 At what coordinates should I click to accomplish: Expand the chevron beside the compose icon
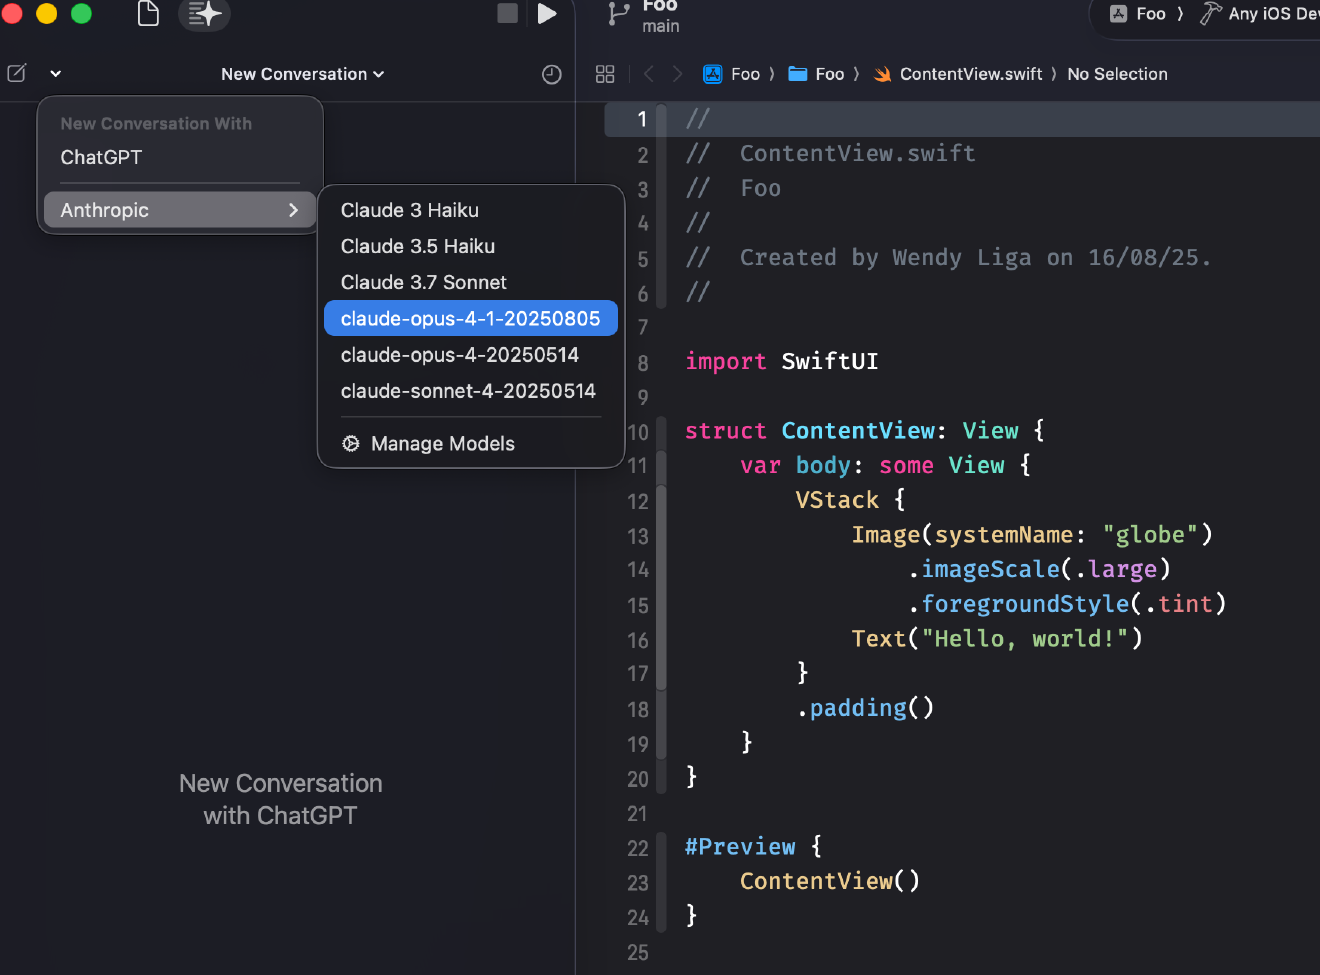pos(55,73)
